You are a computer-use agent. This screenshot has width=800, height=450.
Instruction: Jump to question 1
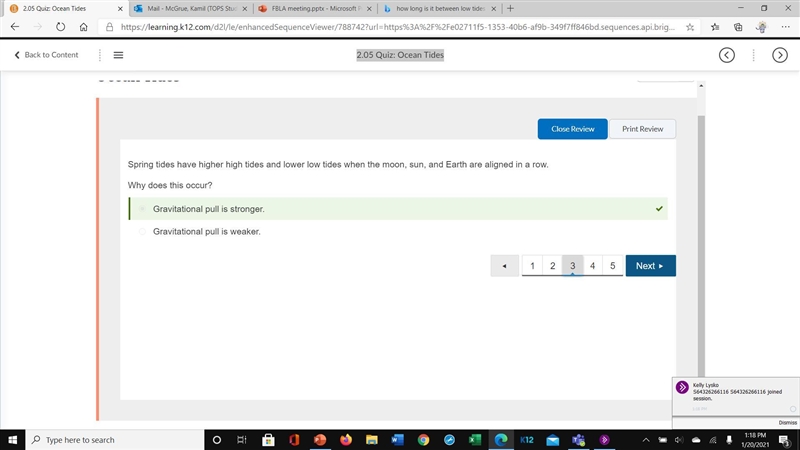click(532, 266)
